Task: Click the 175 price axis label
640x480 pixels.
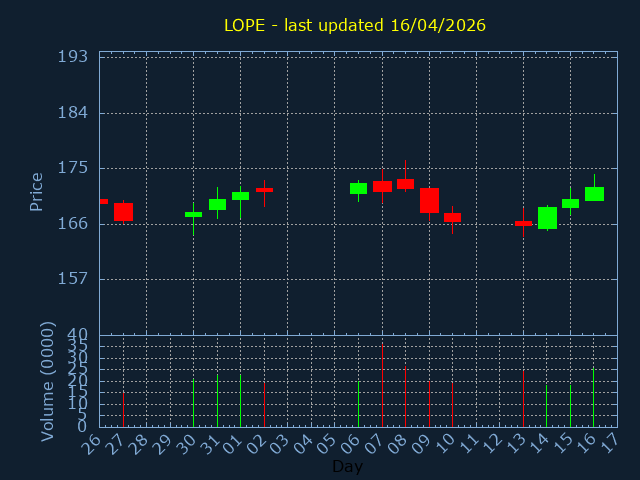Action: pyautogui.click(x=73, y=168)
